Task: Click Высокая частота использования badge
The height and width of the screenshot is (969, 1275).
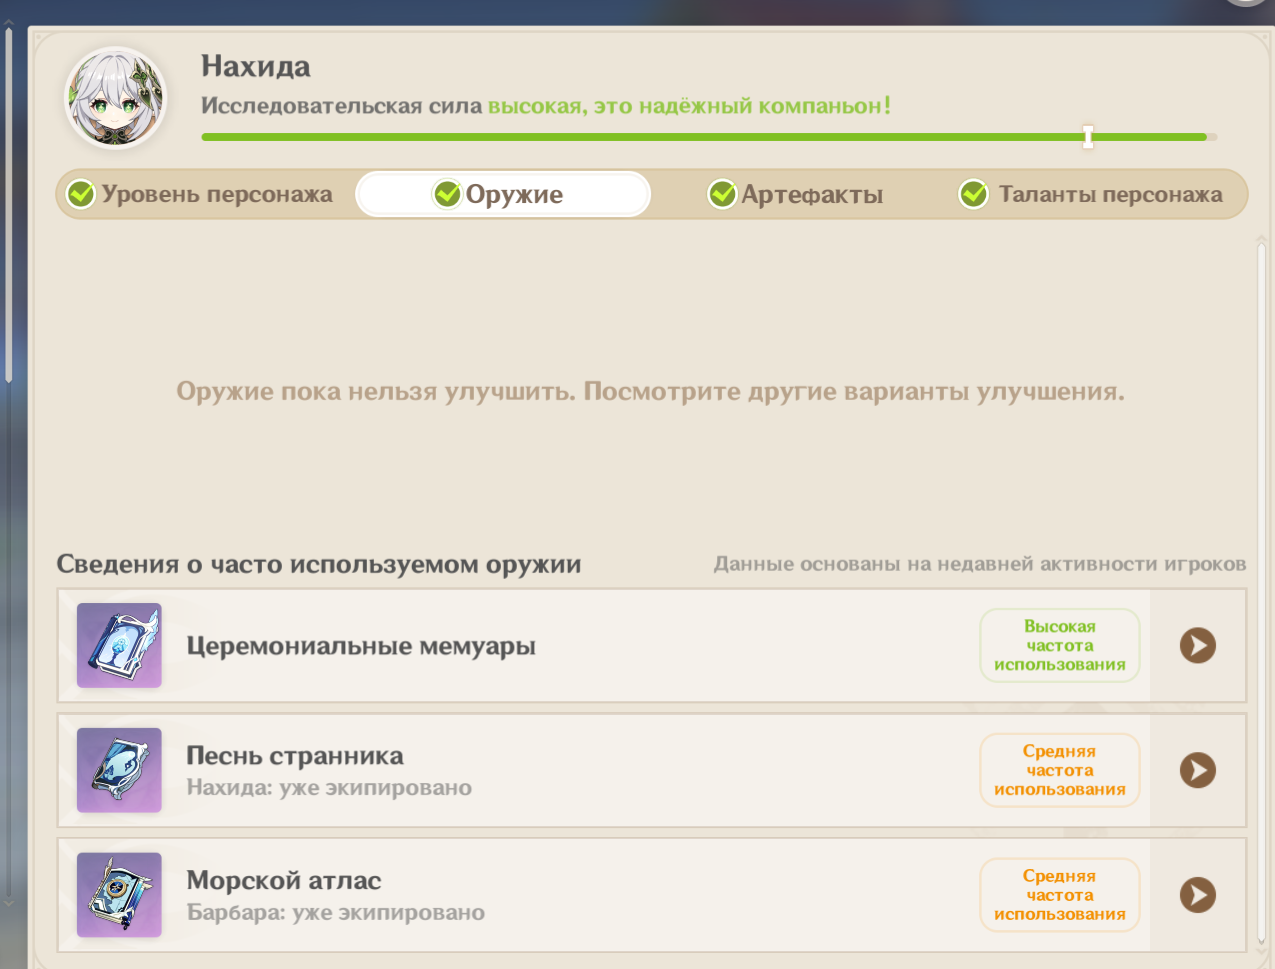Action: point(1060,646)
